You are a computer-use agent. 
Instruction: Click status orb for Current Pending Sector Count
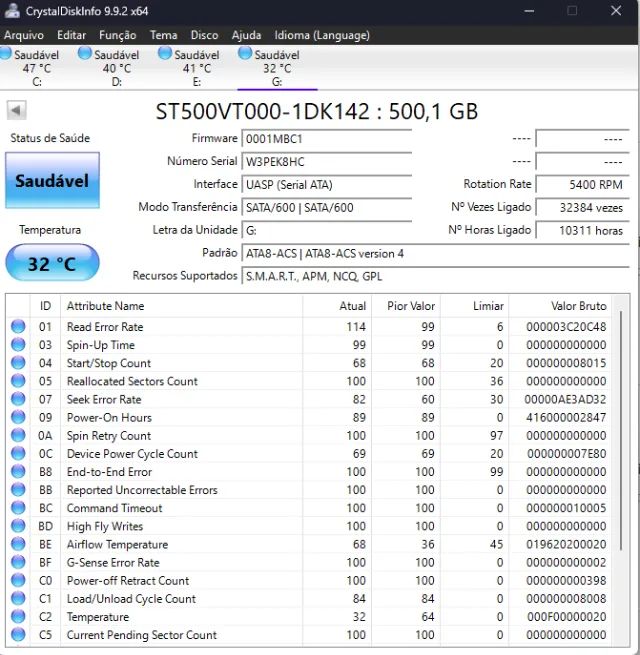18,635
